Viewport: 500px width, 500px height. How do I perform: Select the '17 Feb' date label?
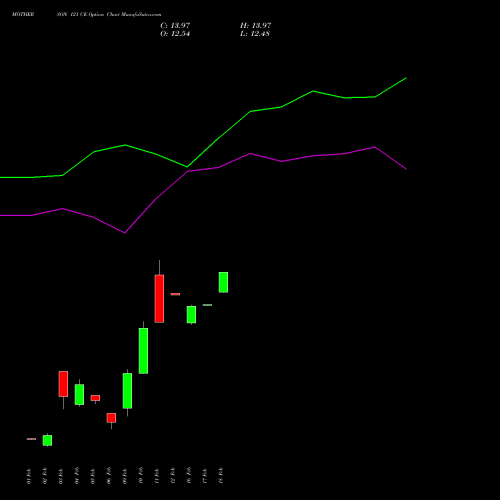point(205,476)
